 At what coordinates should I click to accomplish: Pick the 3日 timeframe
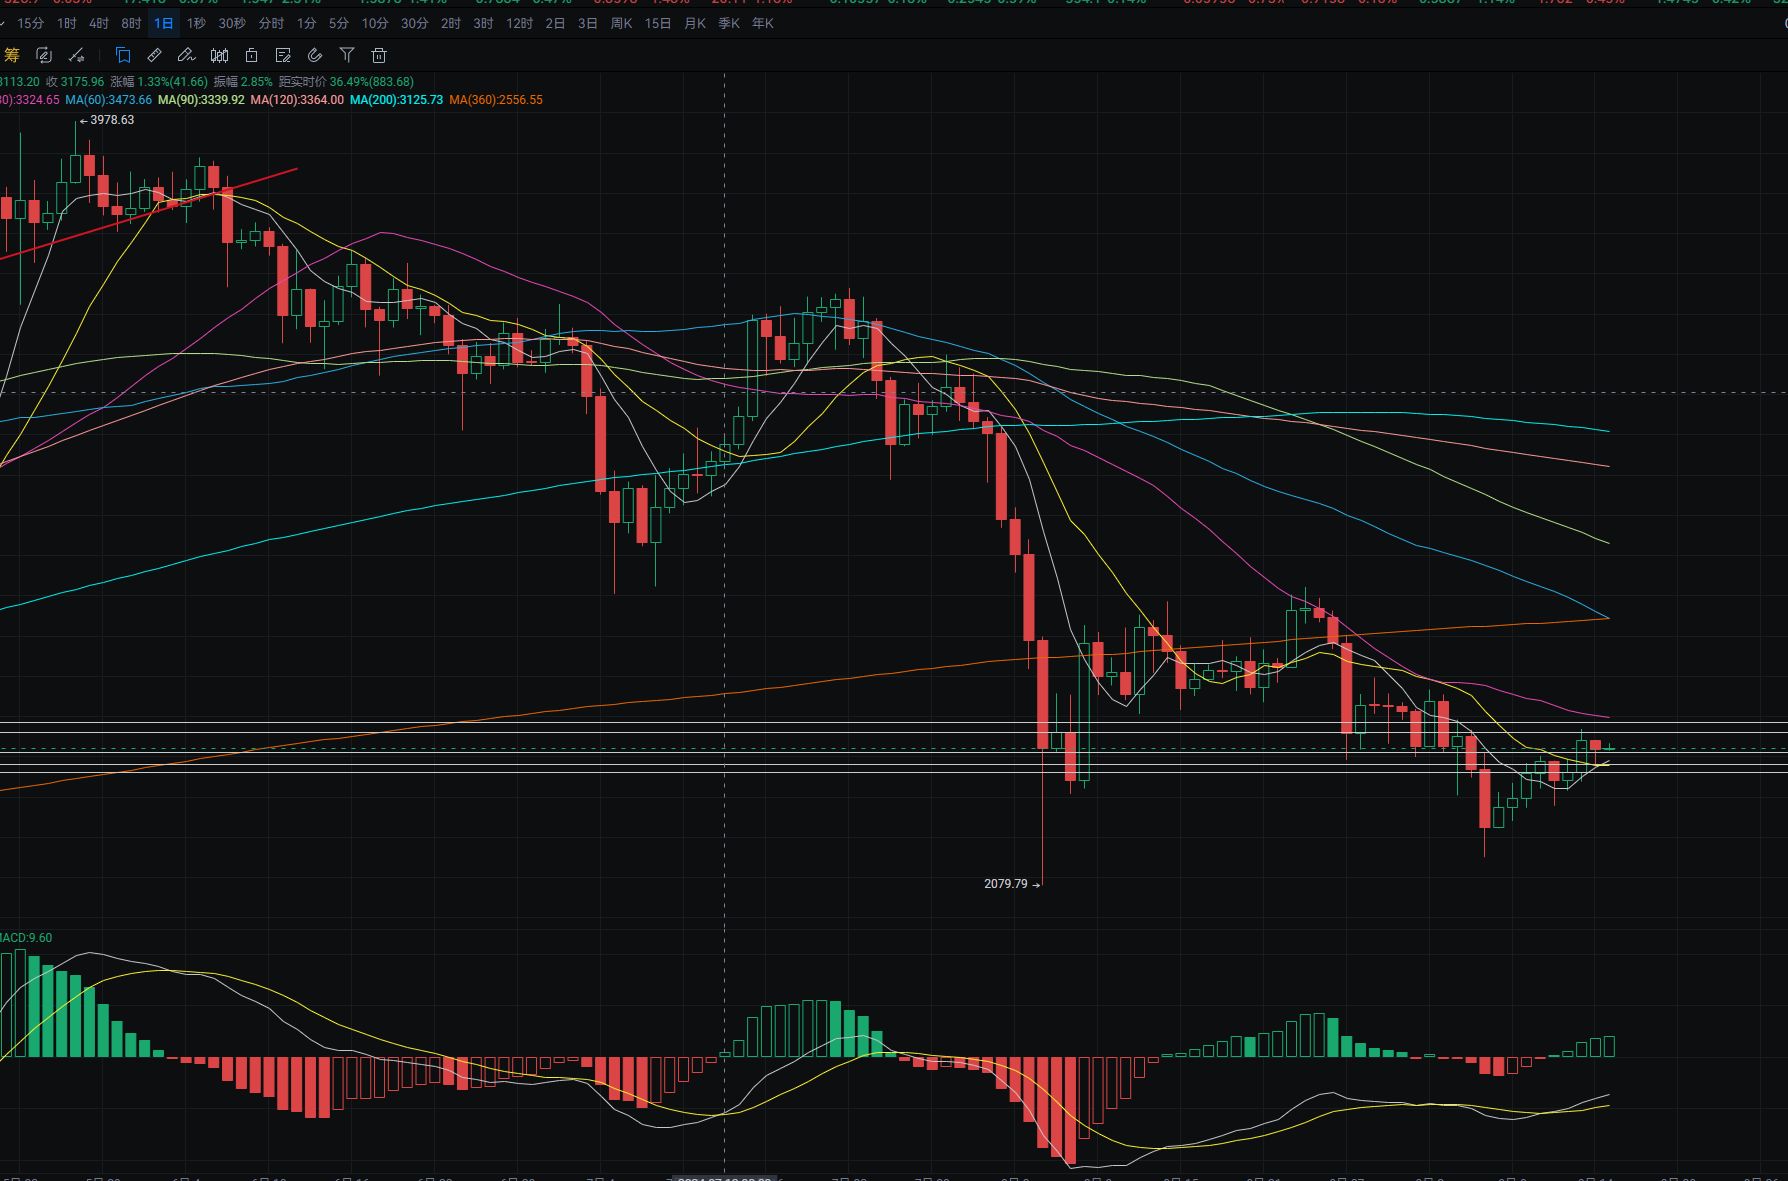point(588,23)
